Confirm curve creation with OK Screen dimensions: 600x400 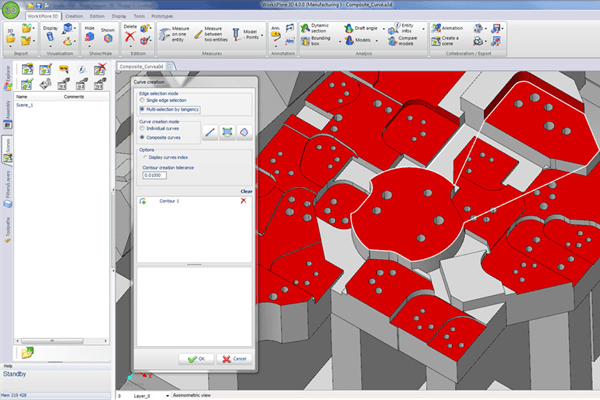tap(195, 358)
